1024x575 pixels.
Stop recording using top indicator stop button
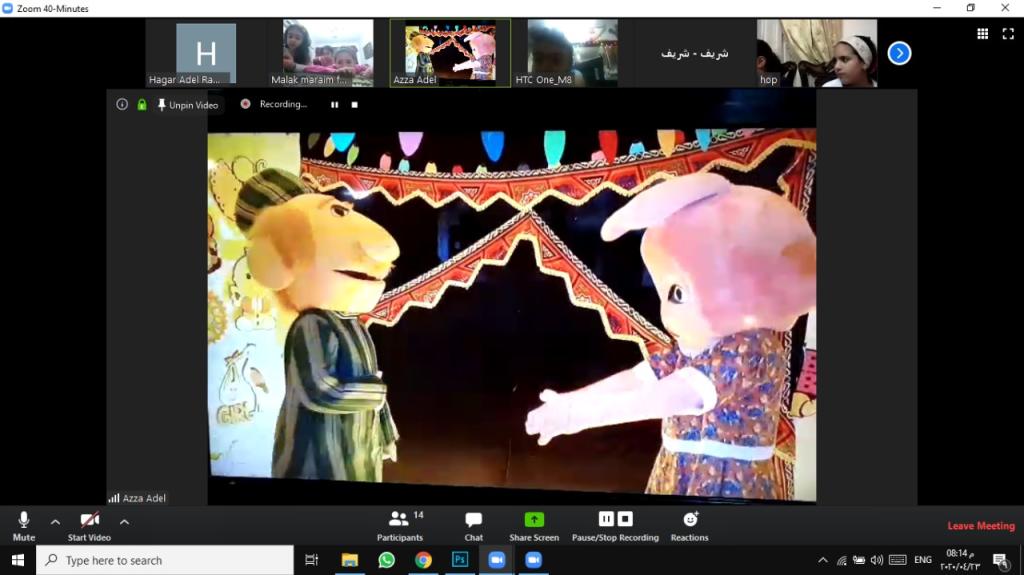[x=355, y=105]
